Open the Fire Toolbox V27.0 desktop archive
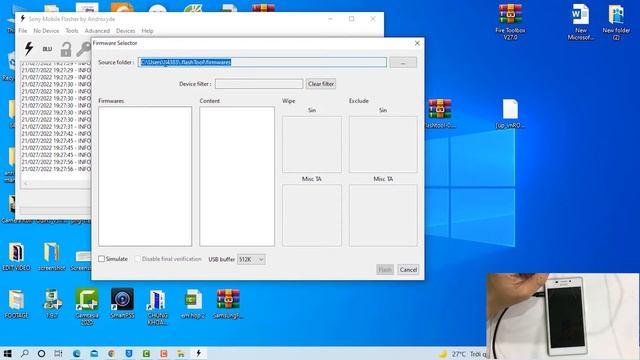The height and width of the screenshot is (360, 640). point(510,22)
